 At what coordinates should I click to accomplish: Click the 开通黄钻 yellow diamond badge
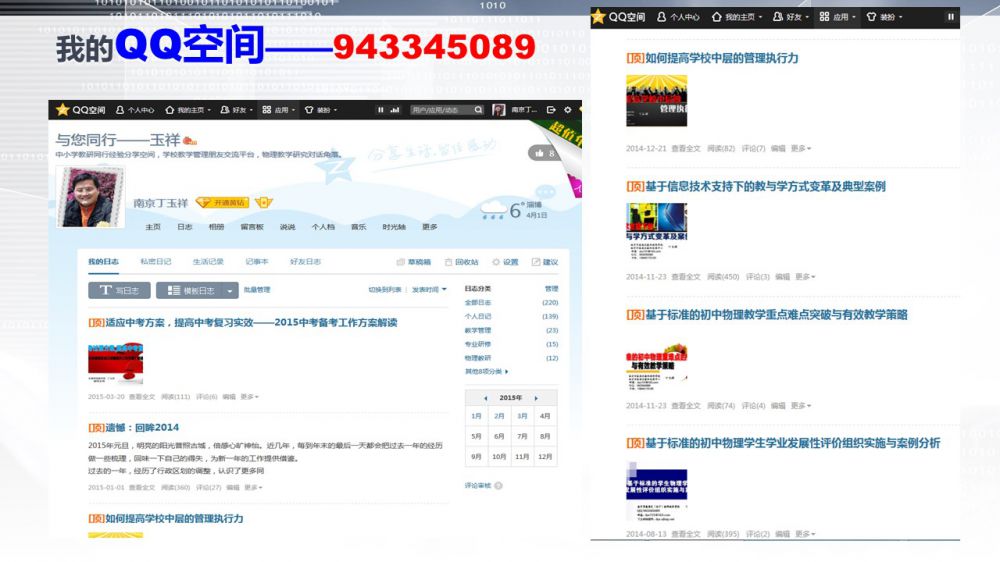221,202
